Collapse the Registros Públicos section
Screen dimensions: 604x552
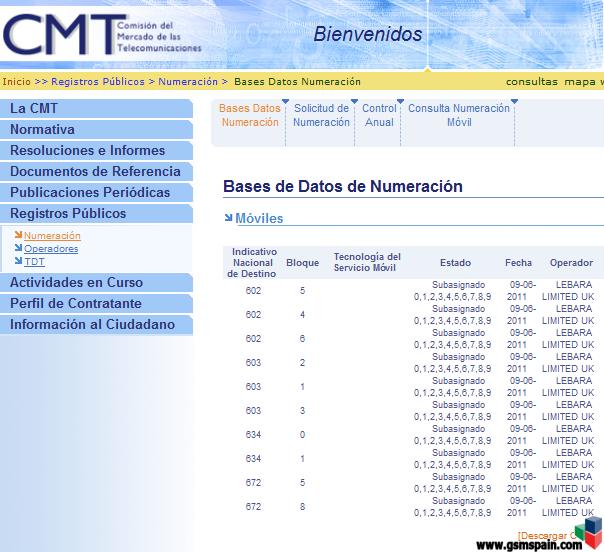(96, 213)
